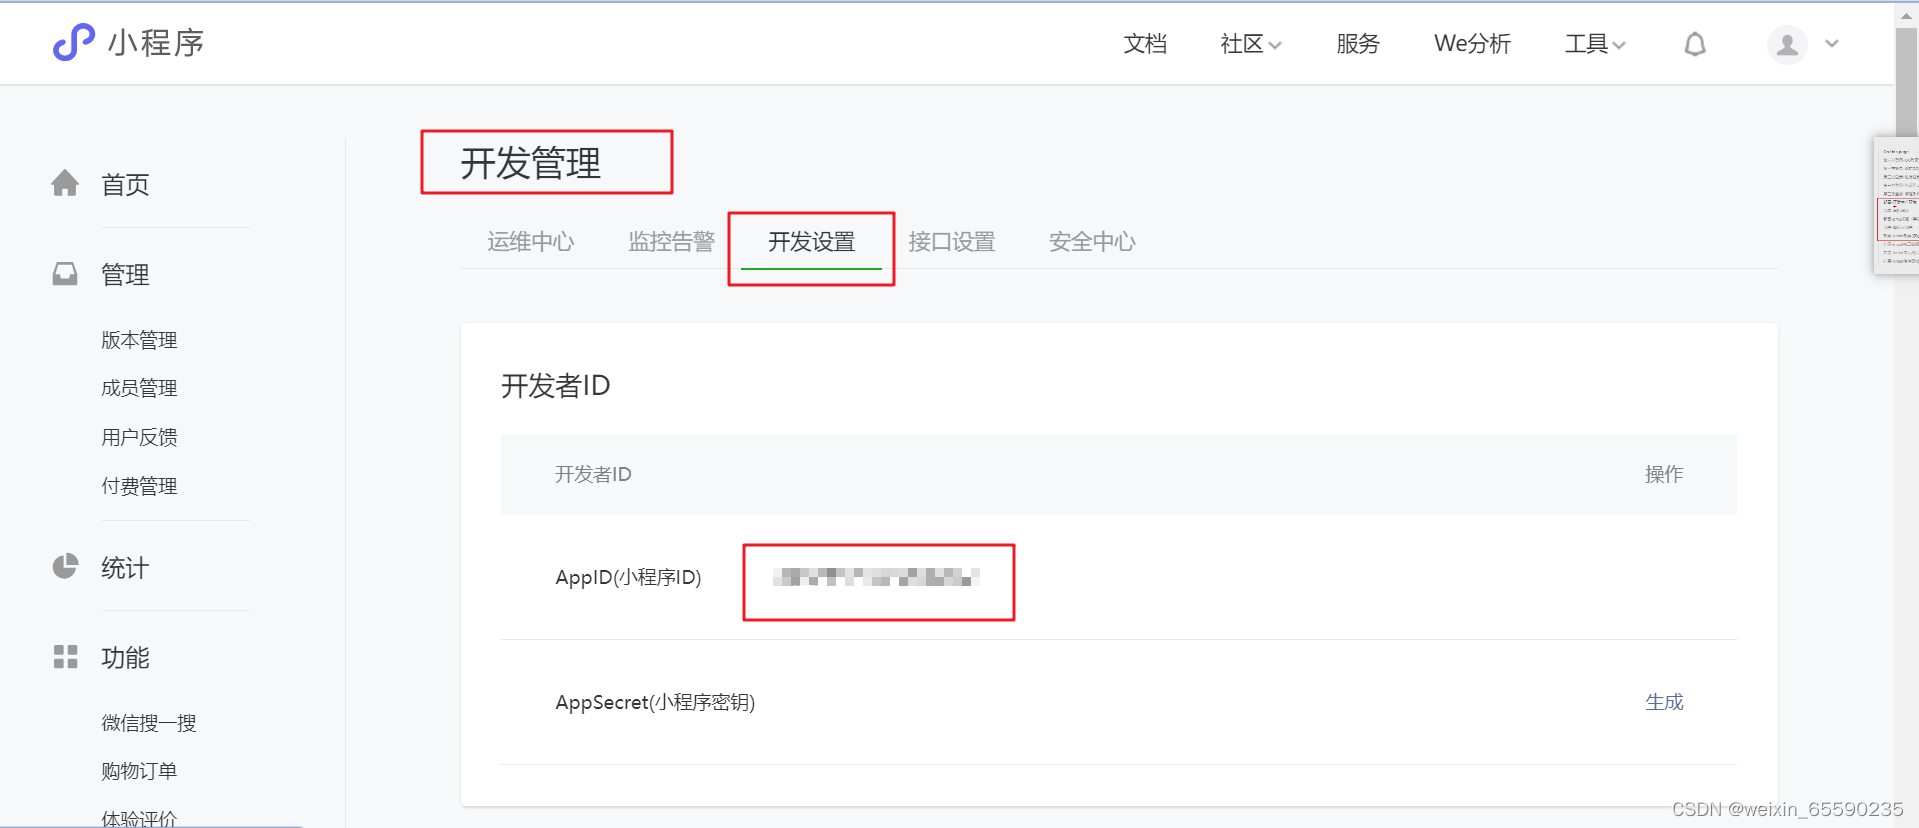
Task: Open 管理 section label in sidebar
Action: [x=125, y=275]
